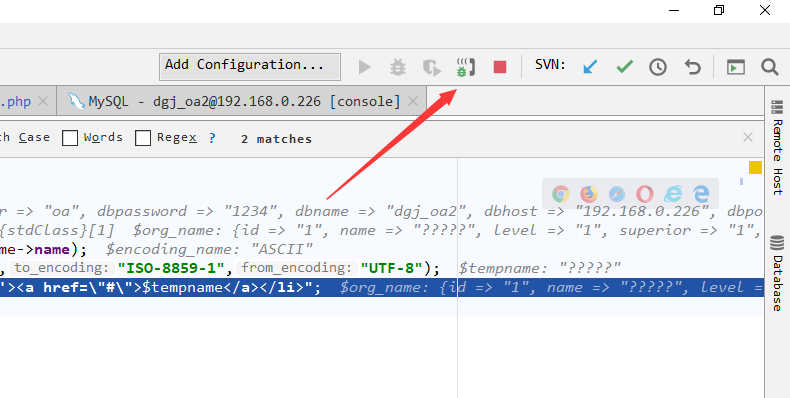Open the Add Configuration dropdown
The height and width of the screenshot is (398, 790).
click(250, 67)
